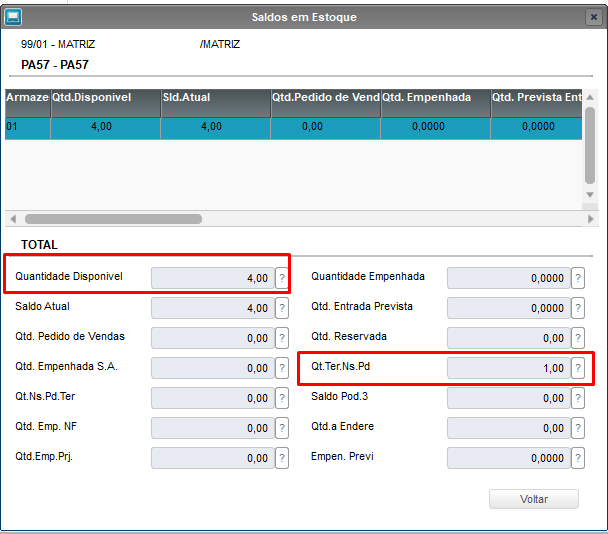Click row 01 Qtd.Disponivel cell 4,00
The image size is (608, 534).
click(x=106, y=128)
